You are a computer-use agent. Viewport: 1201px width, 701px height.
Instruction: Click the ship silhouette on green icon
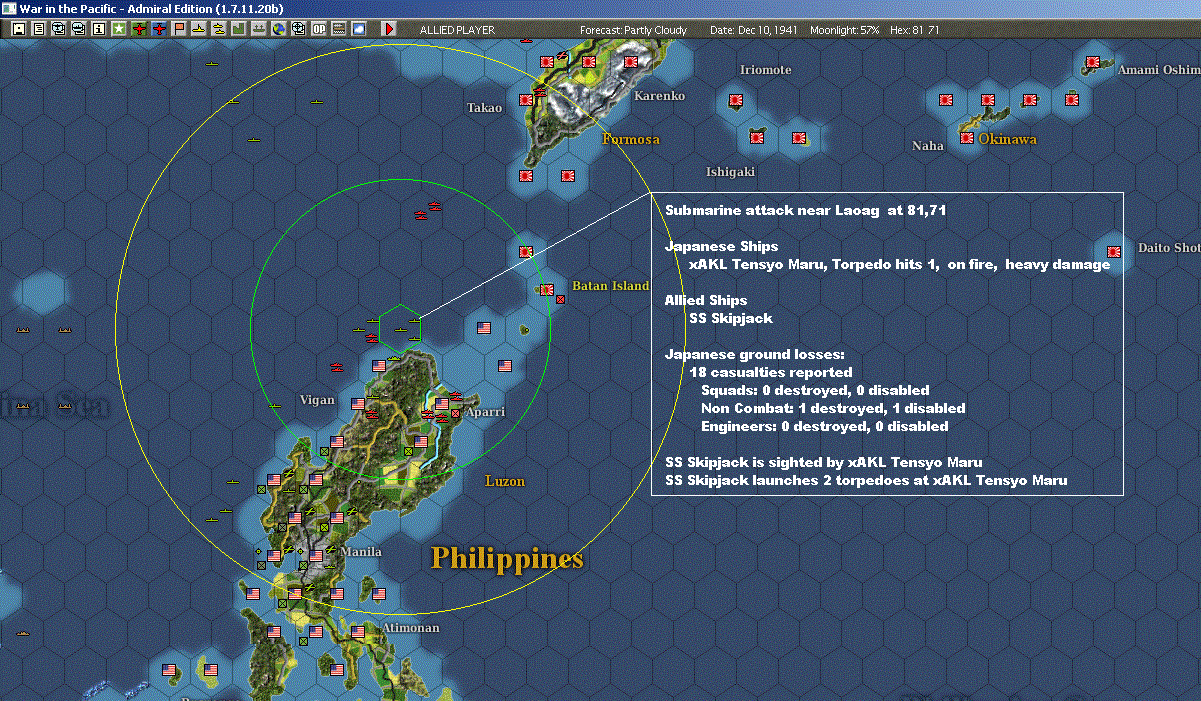(258, 30)
